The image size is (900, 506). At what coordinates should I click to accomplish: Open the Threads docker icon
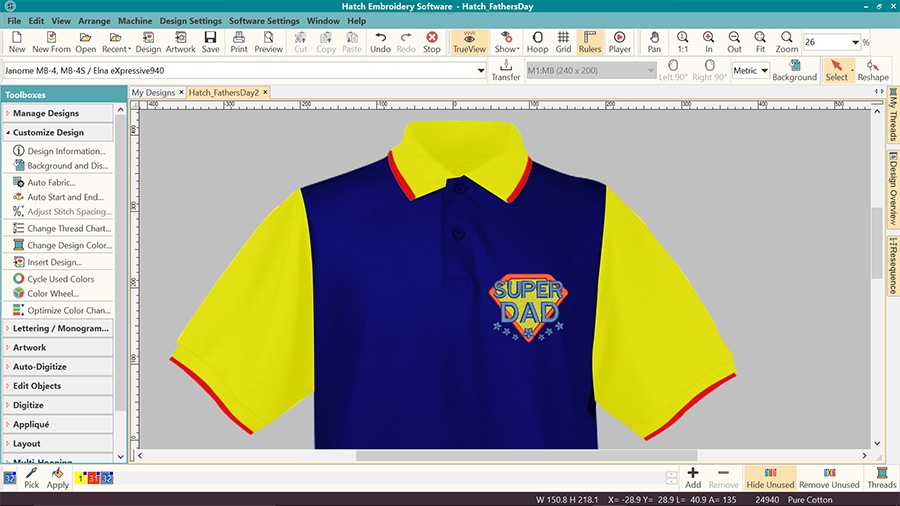(x=881, y=478)
